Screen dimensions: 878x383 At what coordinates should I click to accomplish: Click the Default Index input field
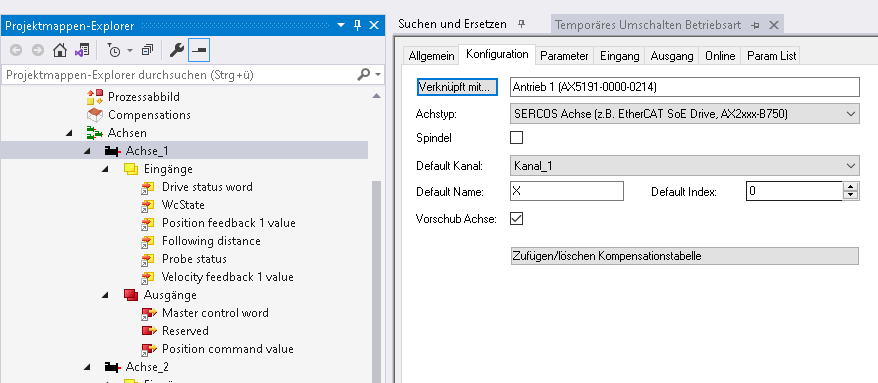click(795, 191)
